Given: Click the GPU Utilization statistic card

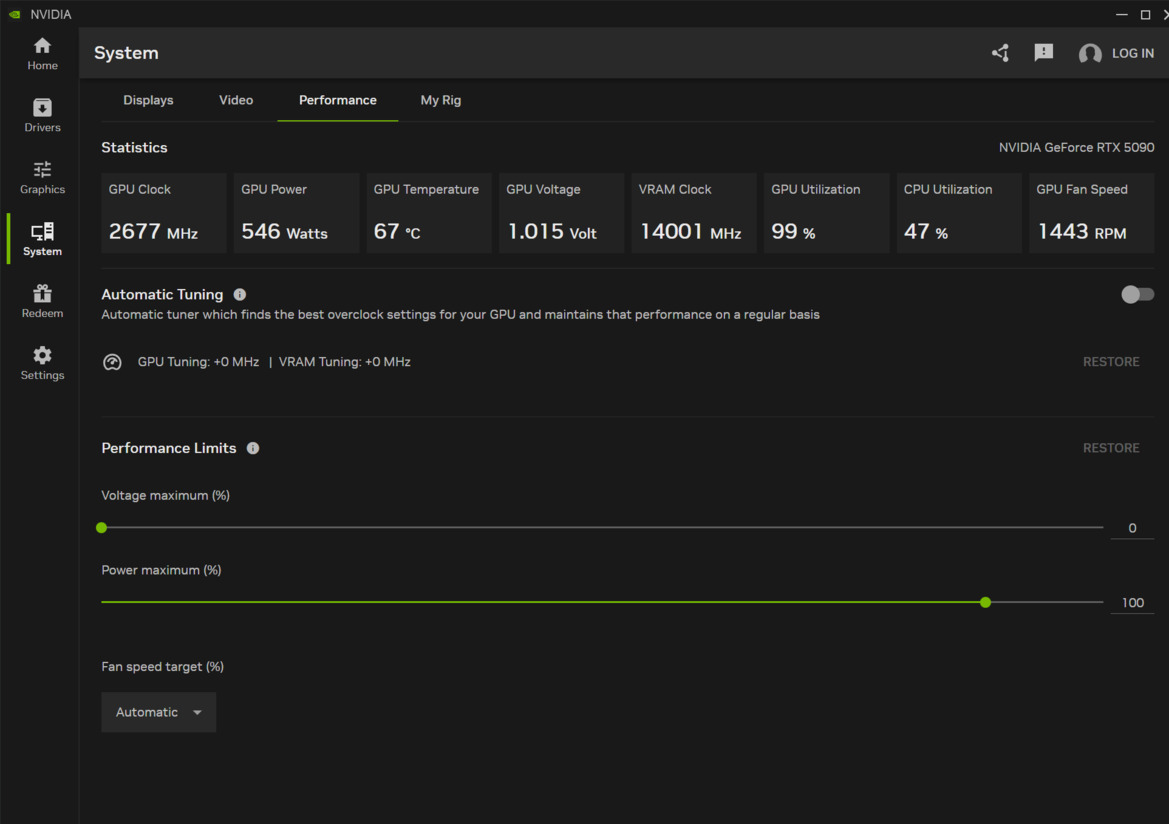Looking at the screenshot, I should click(827, 213).
